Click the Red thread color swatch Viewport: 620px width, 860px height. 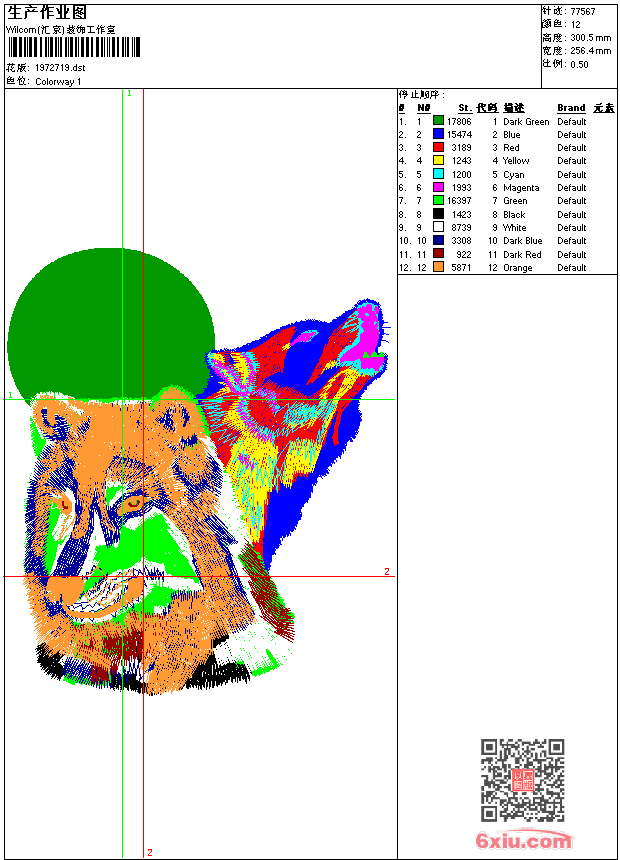pyautogui.click(x=438, y=147)
